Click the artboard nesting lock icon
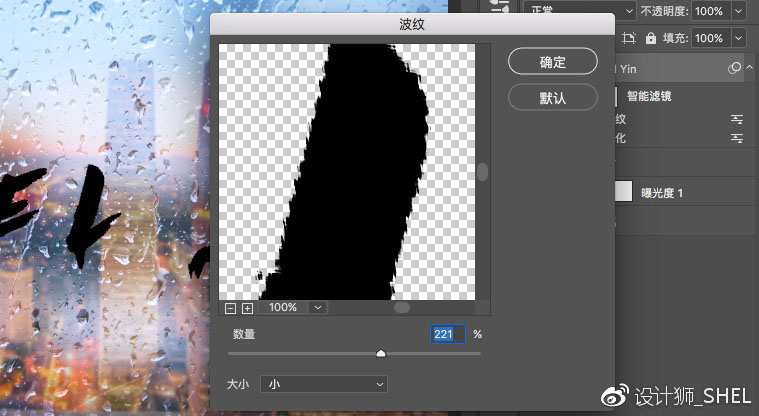This screenshot has height=416, width=759. [629, 38]
